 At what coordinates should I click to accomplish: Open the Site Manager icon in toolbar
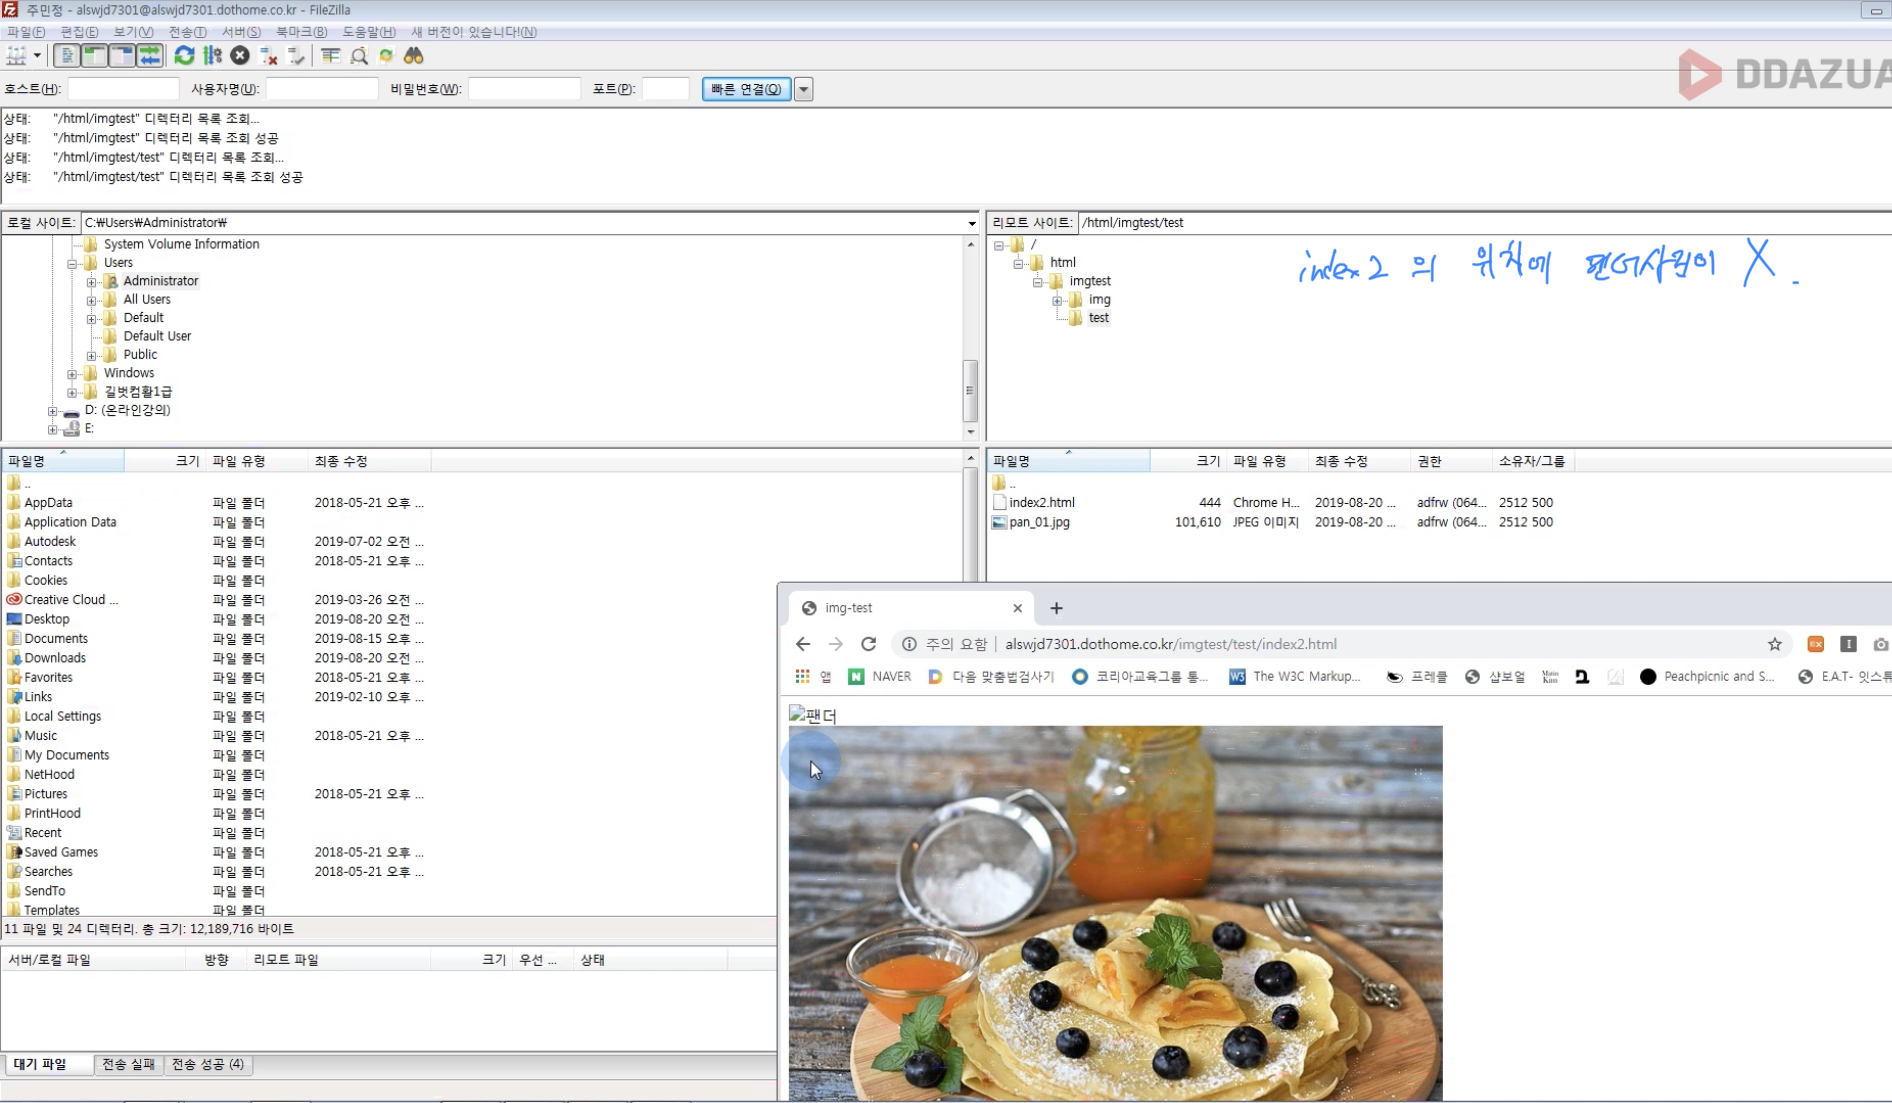click(x=16, y=56)
